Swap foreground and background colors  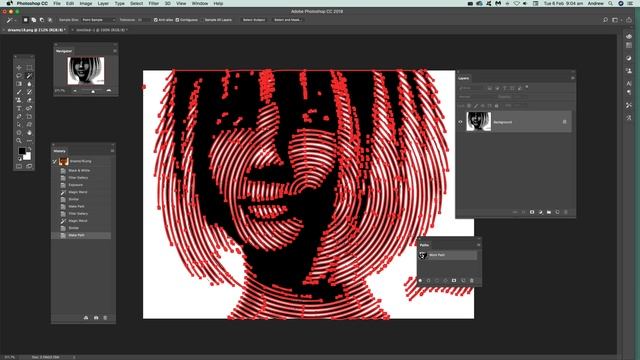point(29,149)
